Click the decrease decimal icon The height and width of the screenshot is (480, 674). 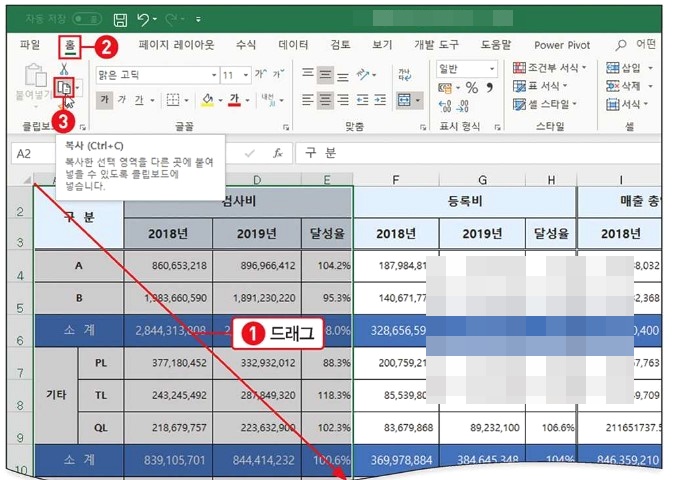463,106
